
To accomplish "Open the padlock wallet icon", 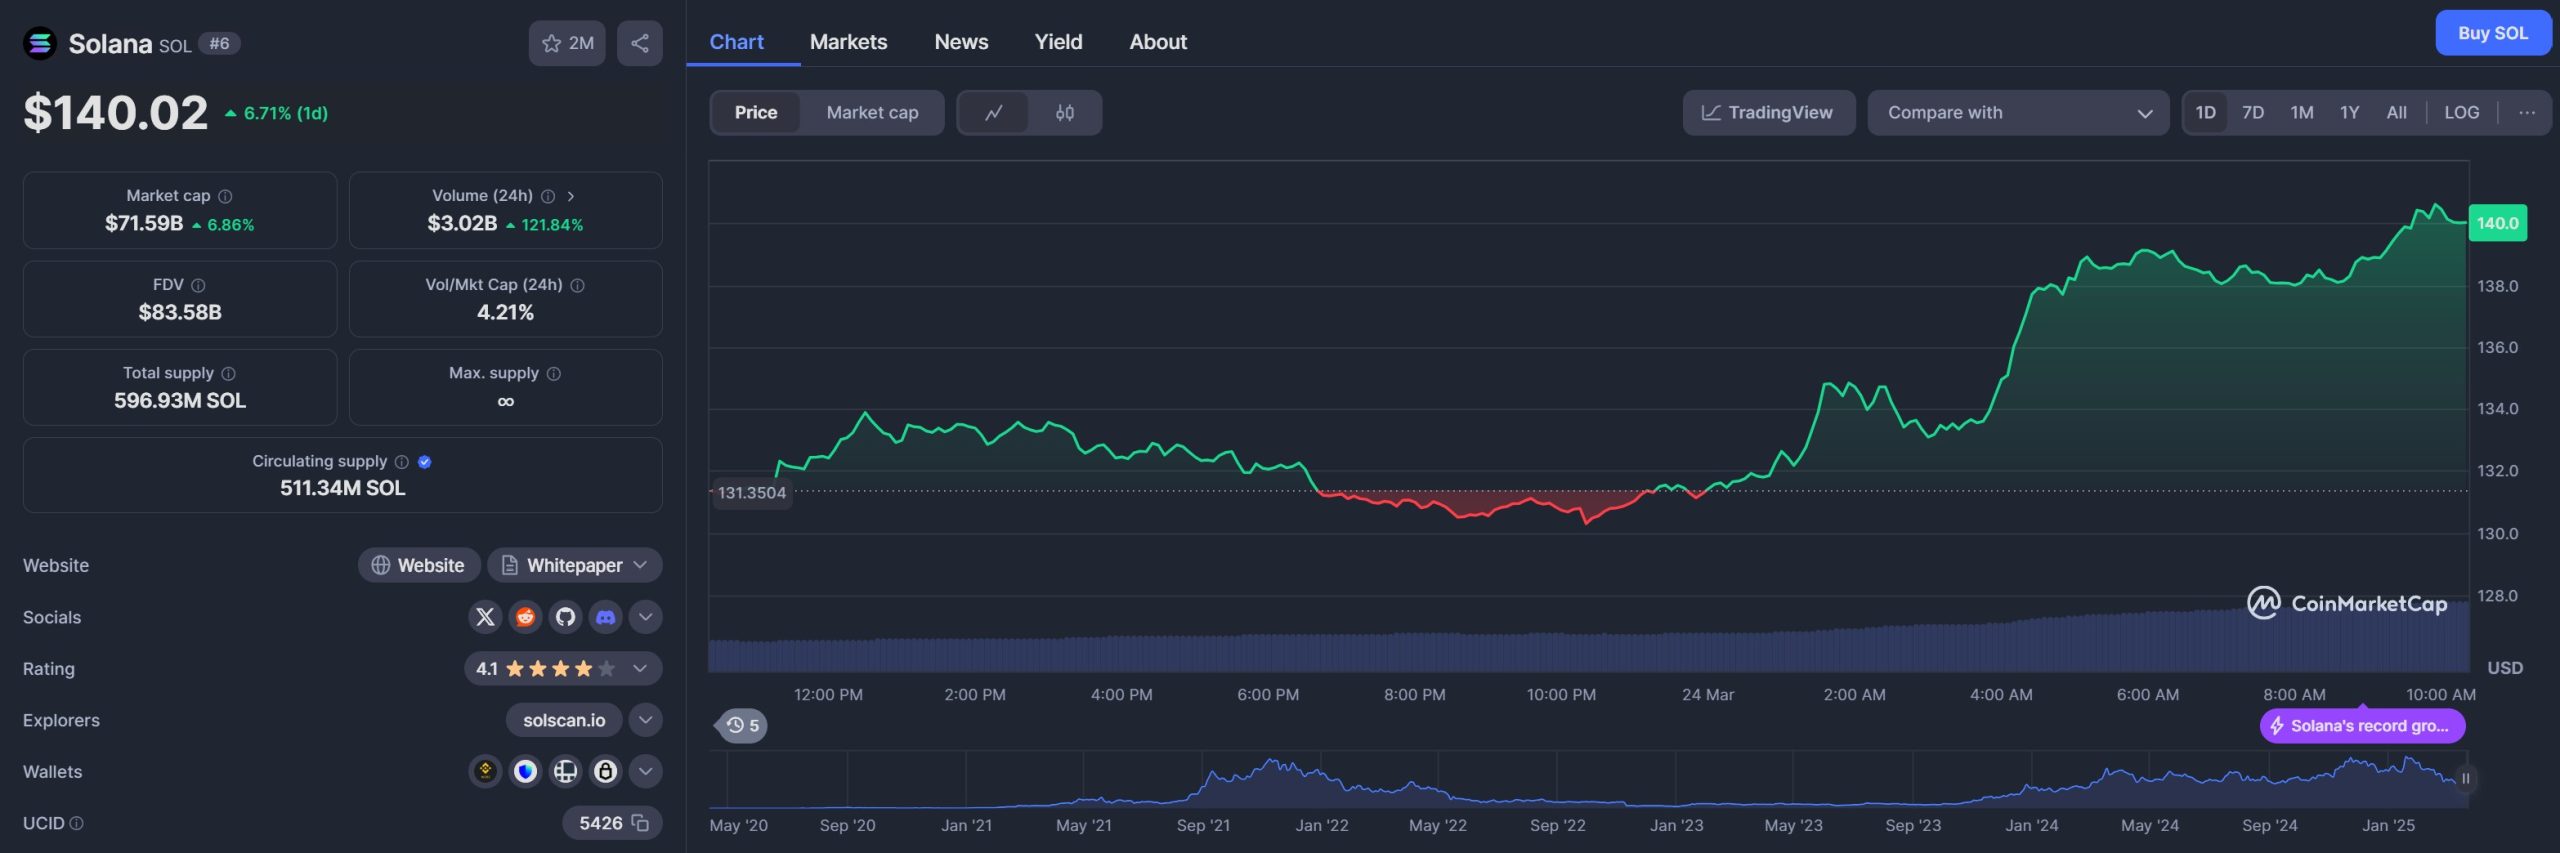I will (x=605, y=771).
